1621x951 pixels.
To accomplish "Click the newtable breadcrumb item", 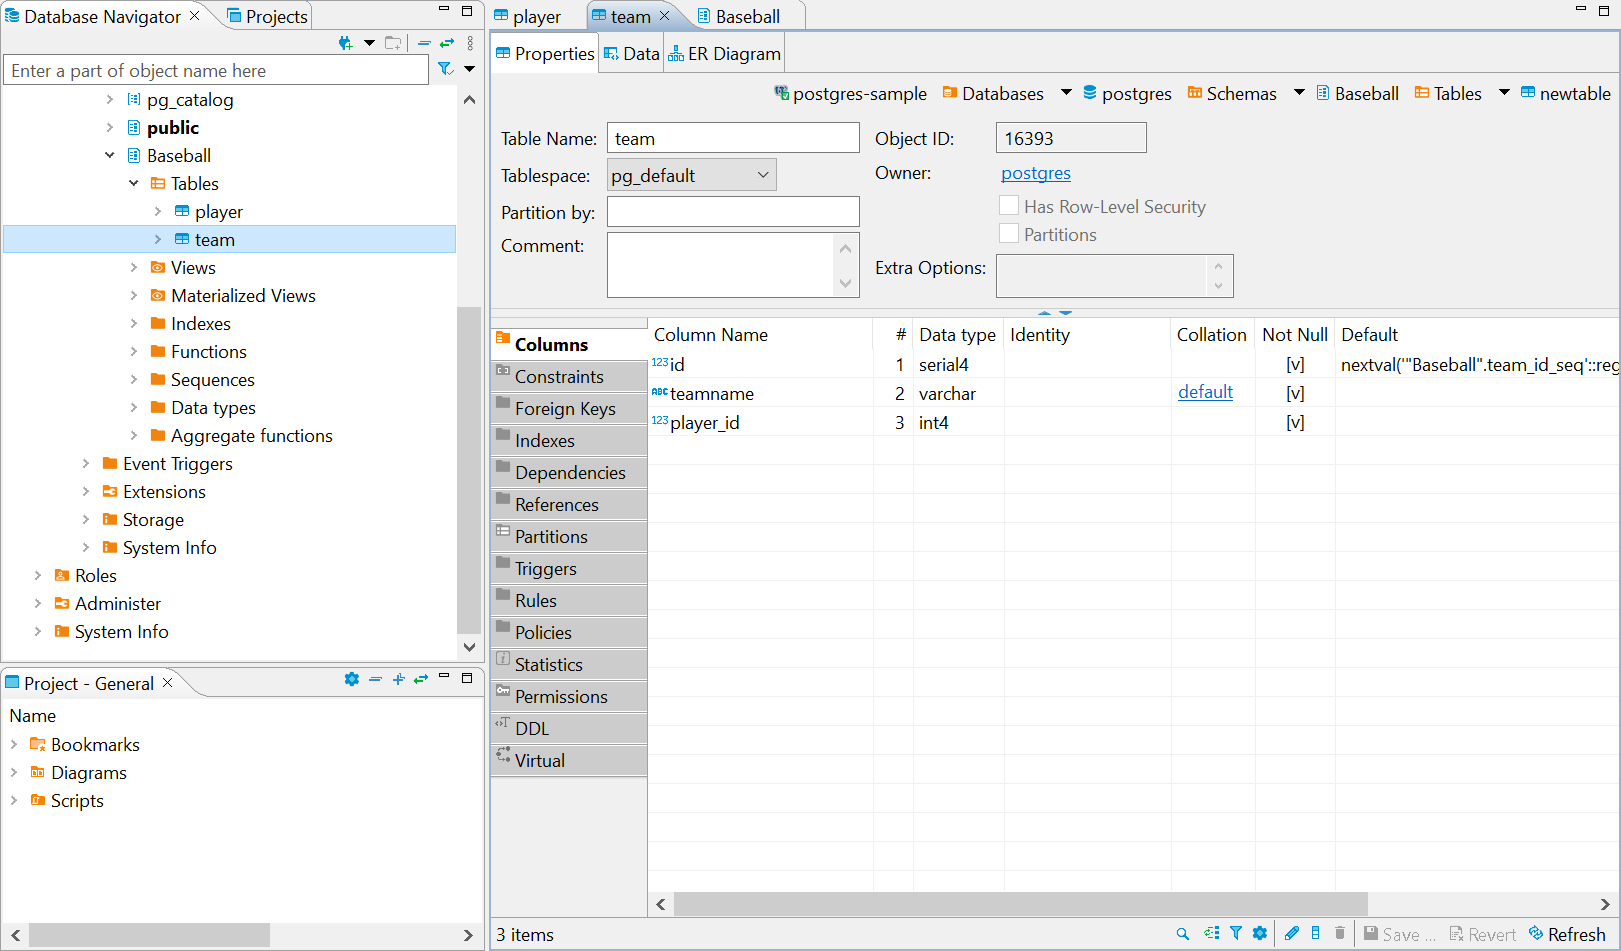I will [x=1566, y=93].
